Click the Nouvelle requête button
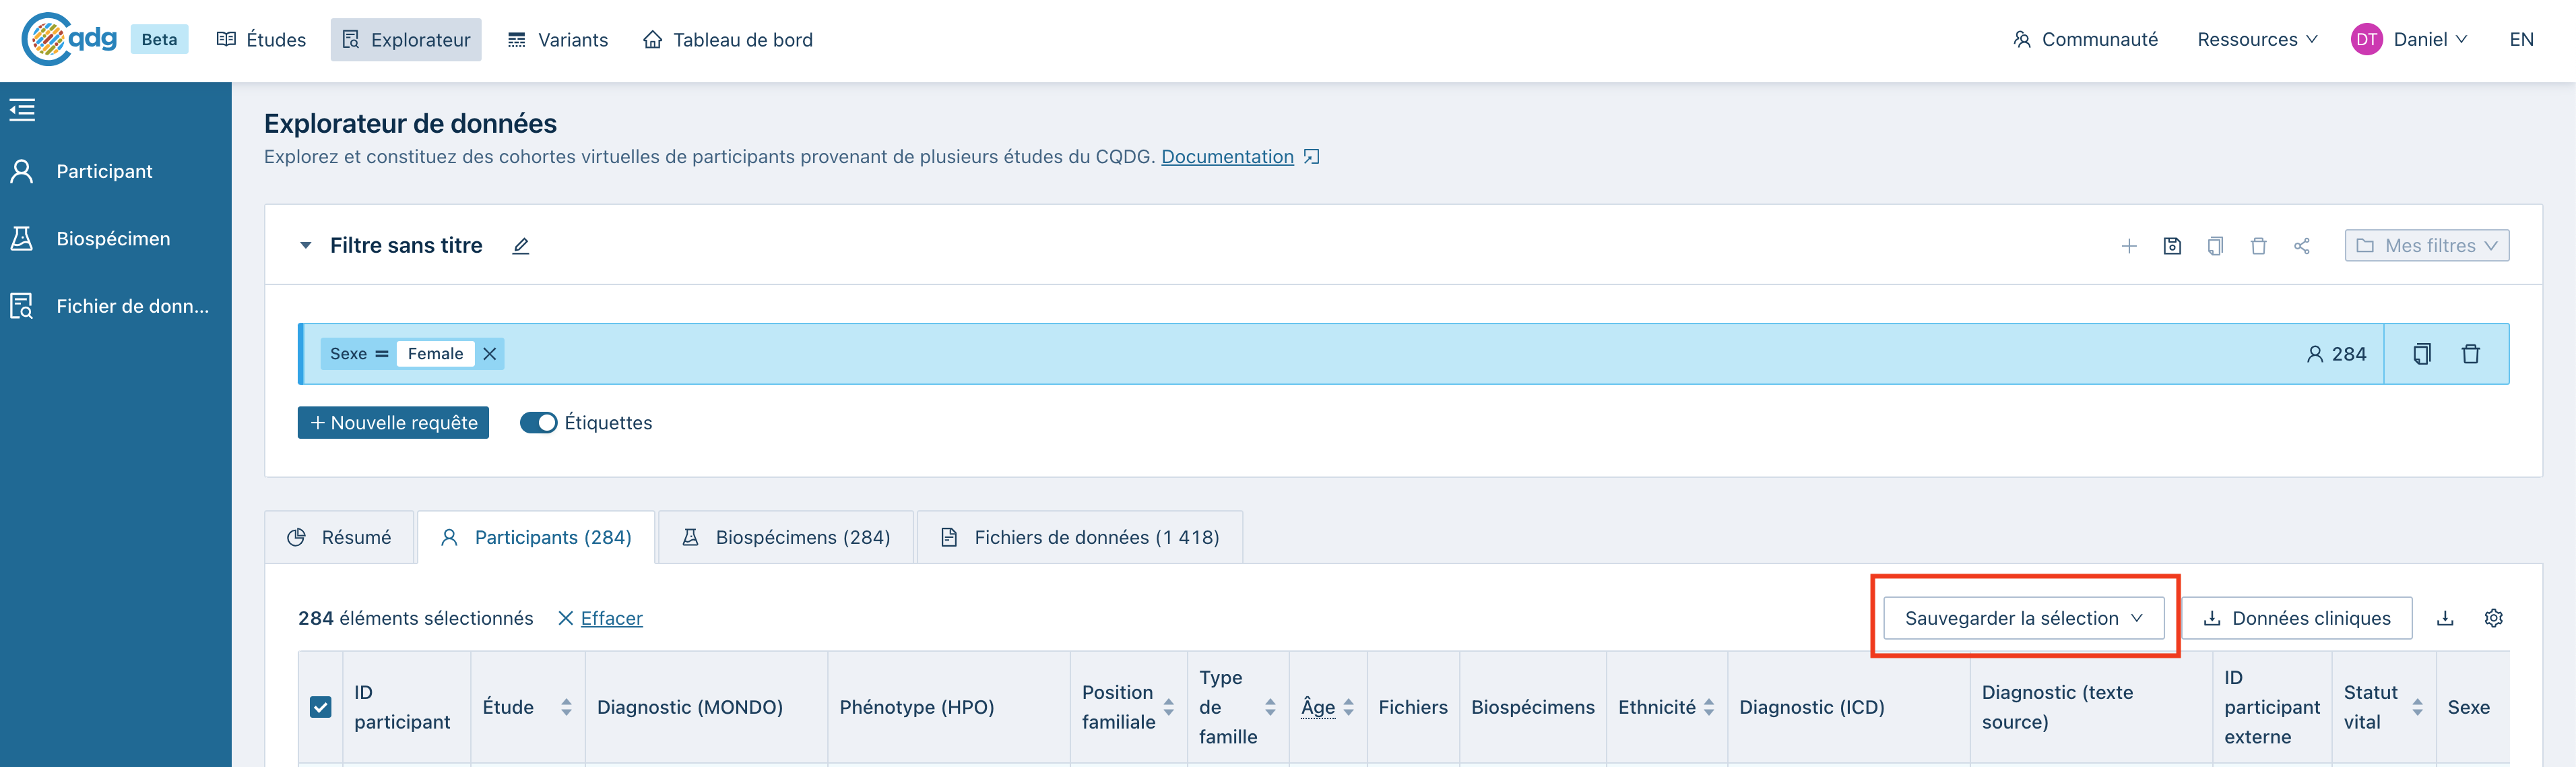The width and height of the screenshot is (2576, 767). click(x=393, y=423)
